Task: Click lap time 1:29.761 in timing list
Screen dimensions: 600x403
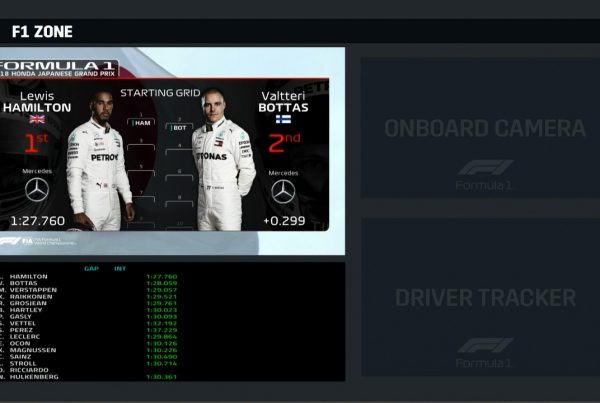Action: pyautogui.click(x=162, y=303)
